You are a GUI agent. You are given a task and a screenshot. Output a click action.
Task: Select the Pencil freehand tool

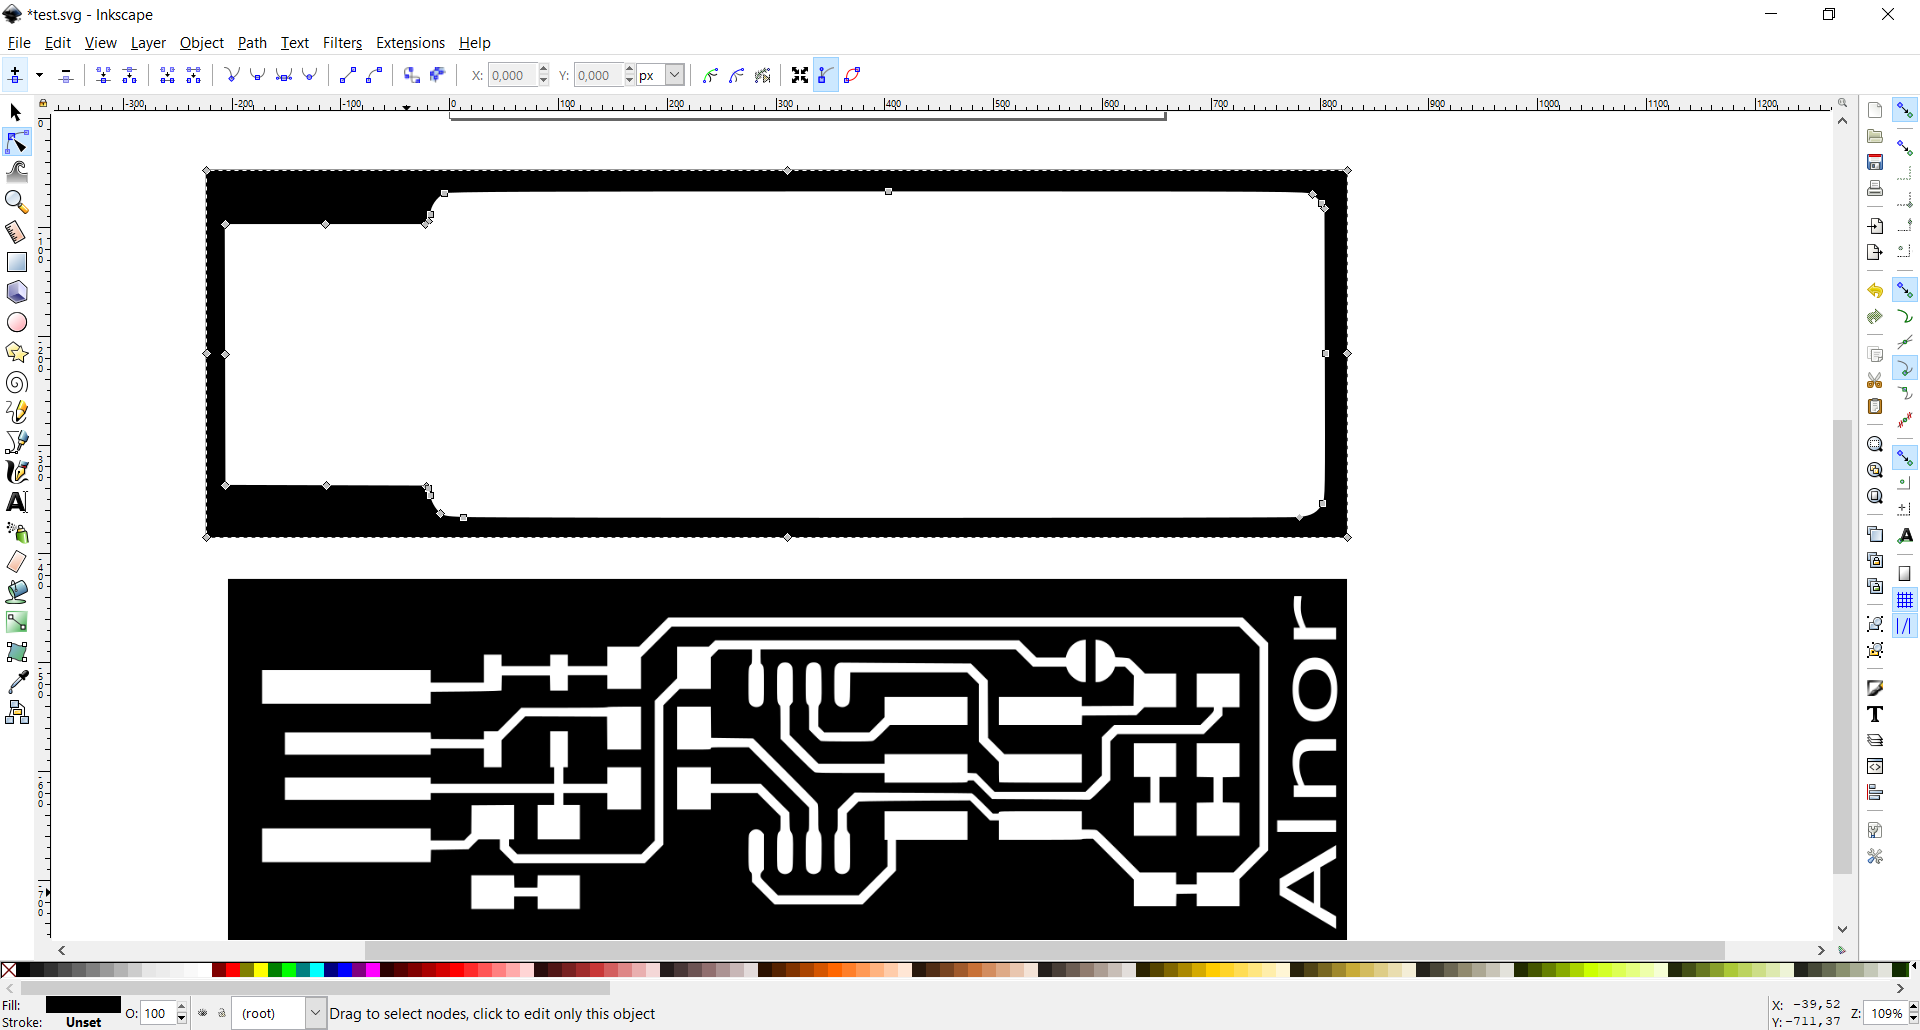pyautogui.click(x=17, y=412)
